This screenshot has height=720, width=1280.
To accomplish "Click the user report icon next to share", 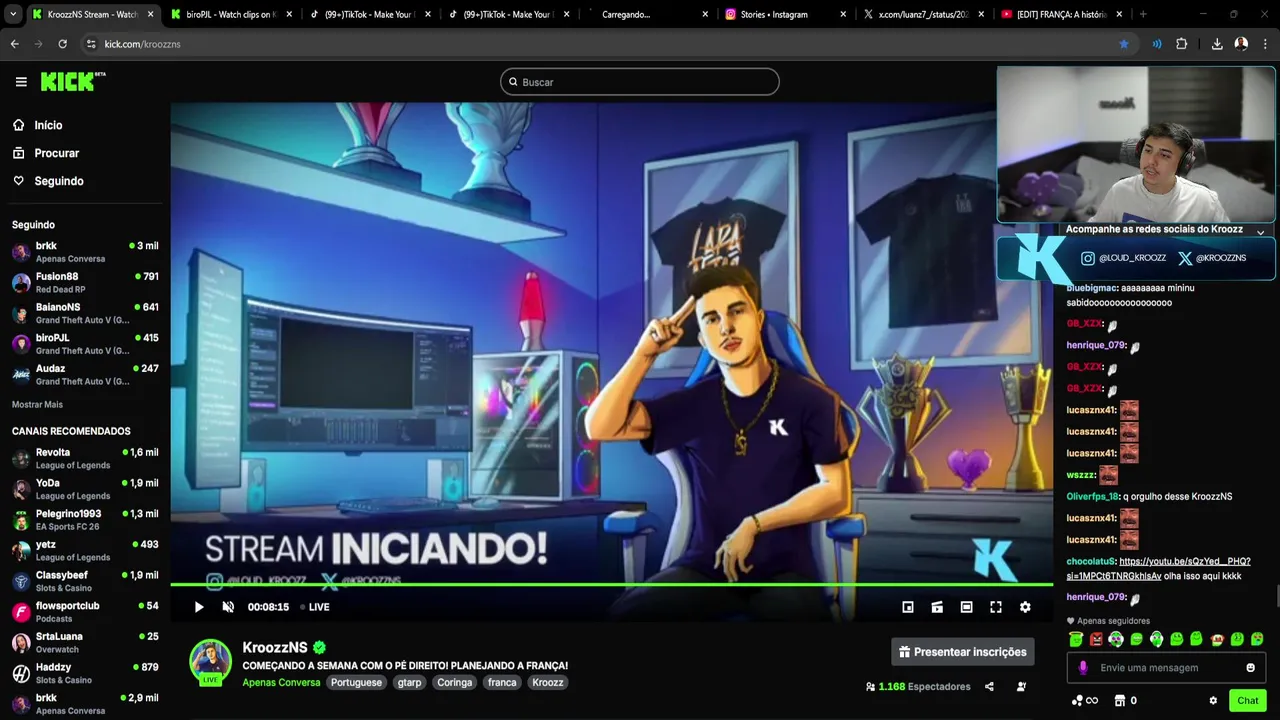I will tap(1021, 687).
